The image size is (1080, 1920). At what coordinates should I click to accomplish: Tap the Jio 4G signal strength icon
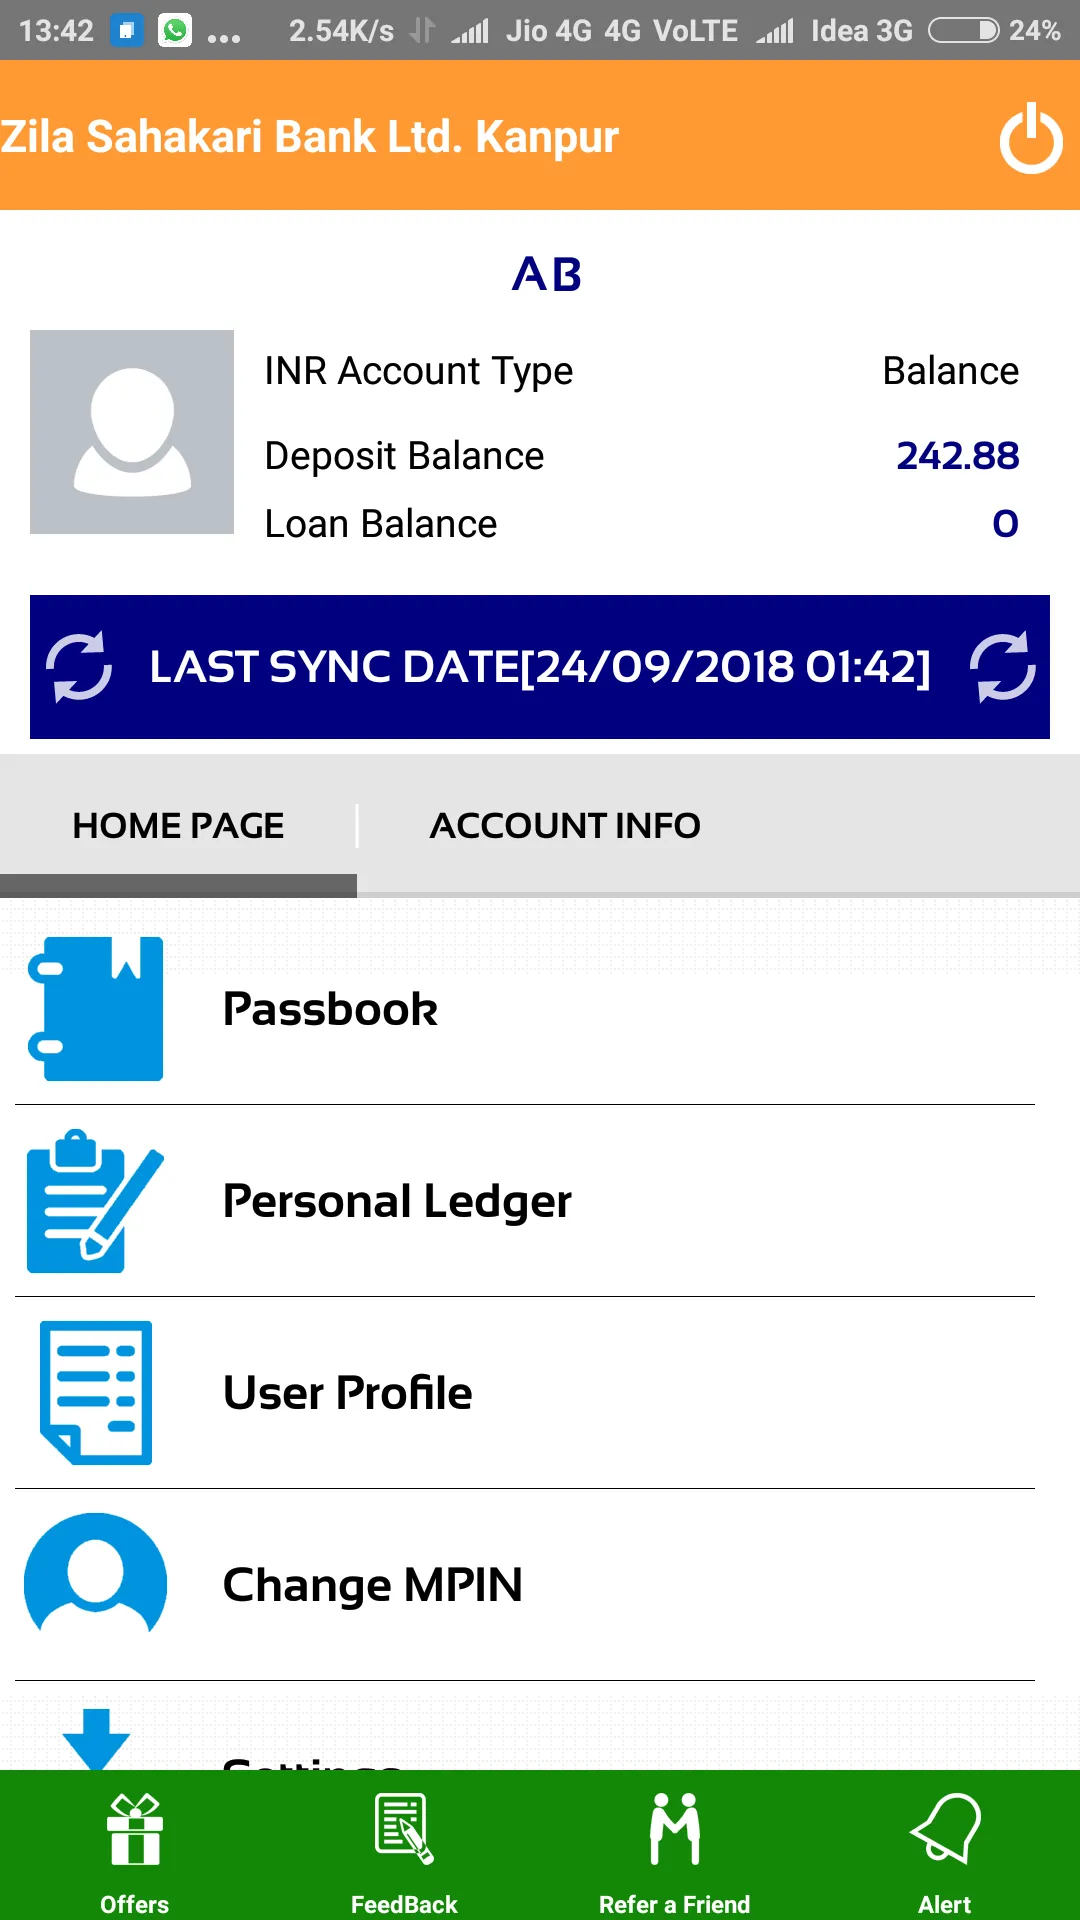coord(470,32)
